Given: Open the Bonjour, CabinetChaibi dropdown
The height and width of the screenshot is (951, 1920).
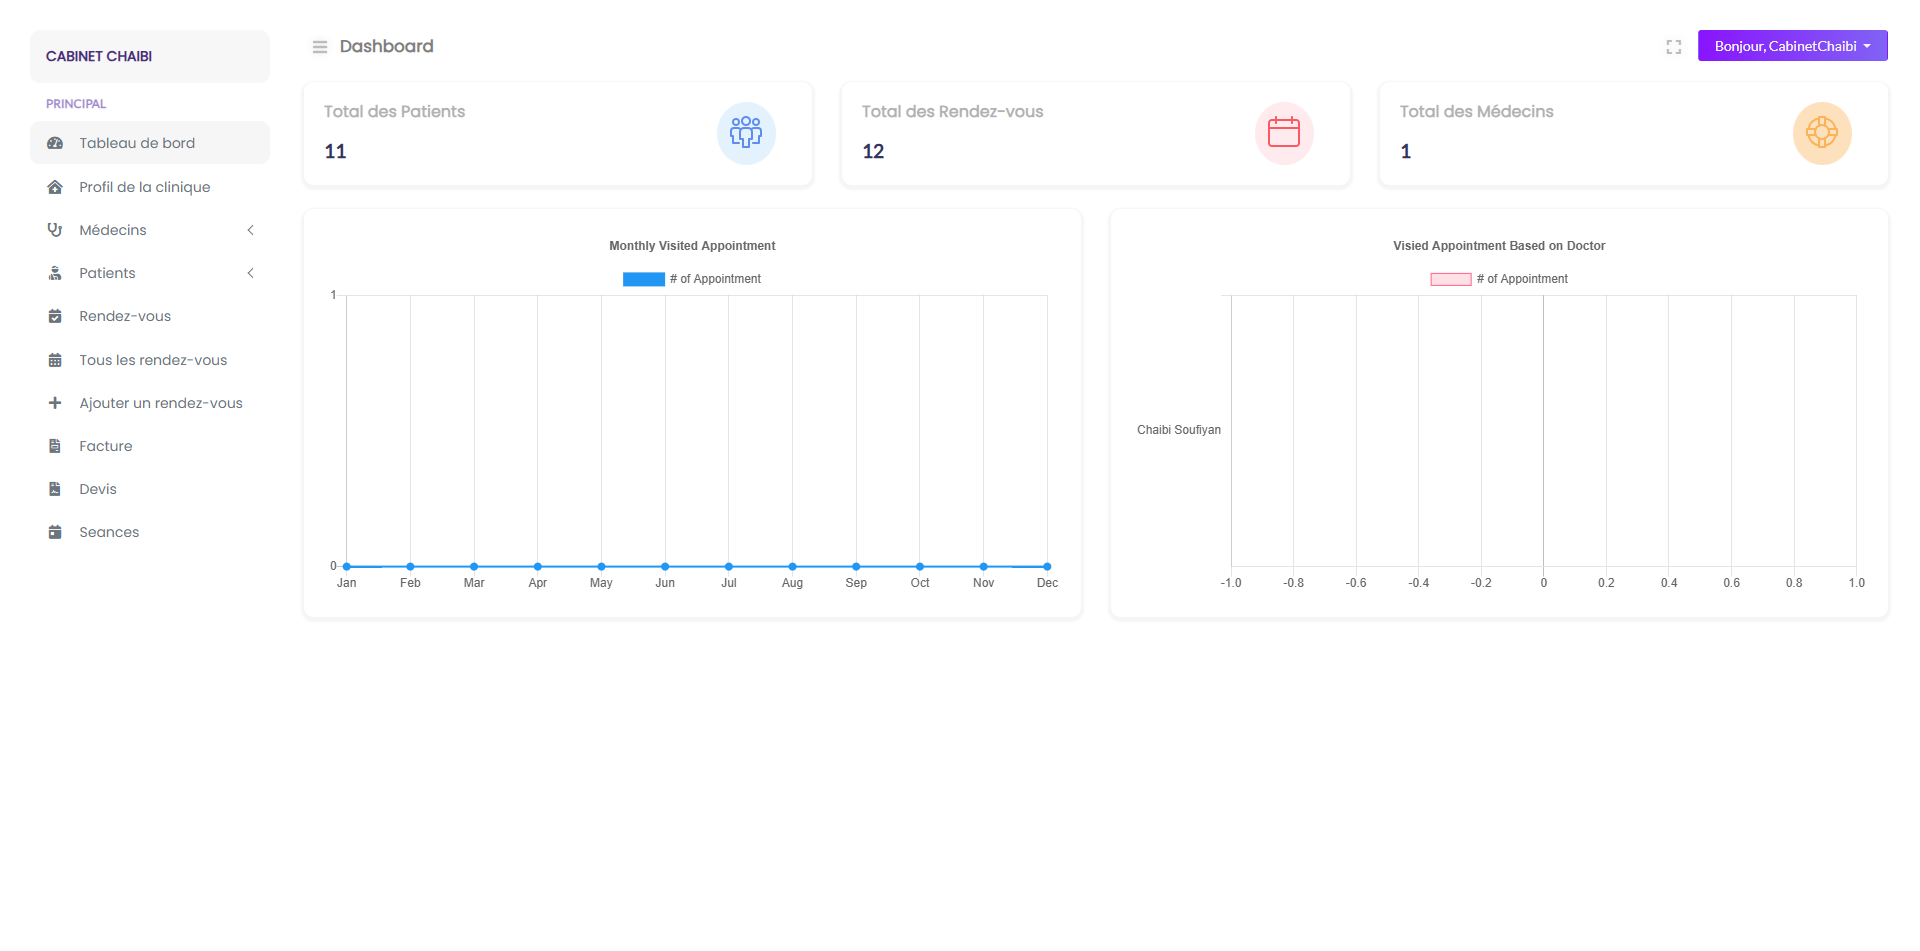Looking at the screenshot, I should 1791,46.
